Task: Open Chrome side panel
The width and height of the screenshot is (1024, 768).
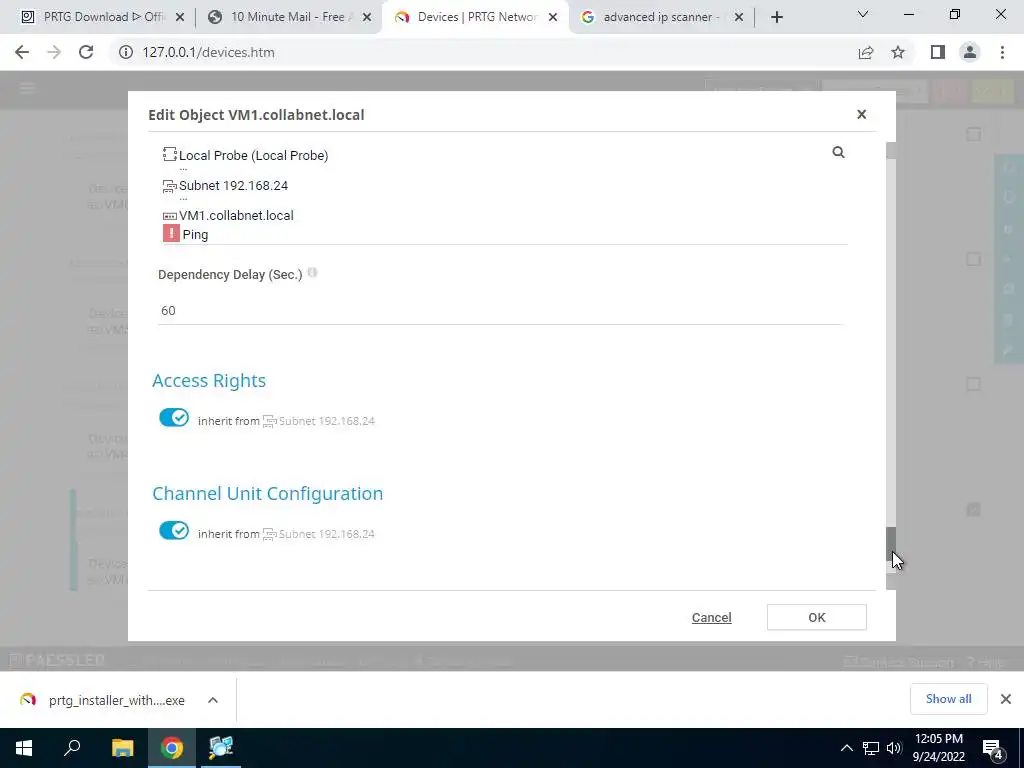Action: (x=938, y=52)
